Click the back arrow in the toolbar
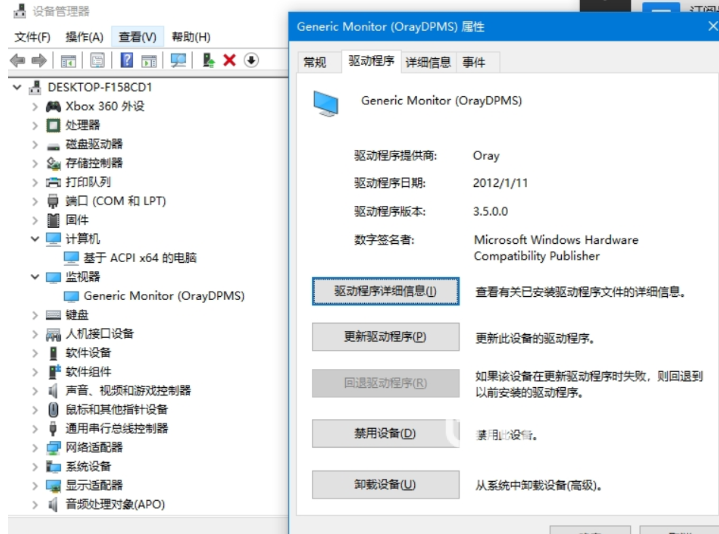This screenshot has height=534, width=719. click(17, 61)
